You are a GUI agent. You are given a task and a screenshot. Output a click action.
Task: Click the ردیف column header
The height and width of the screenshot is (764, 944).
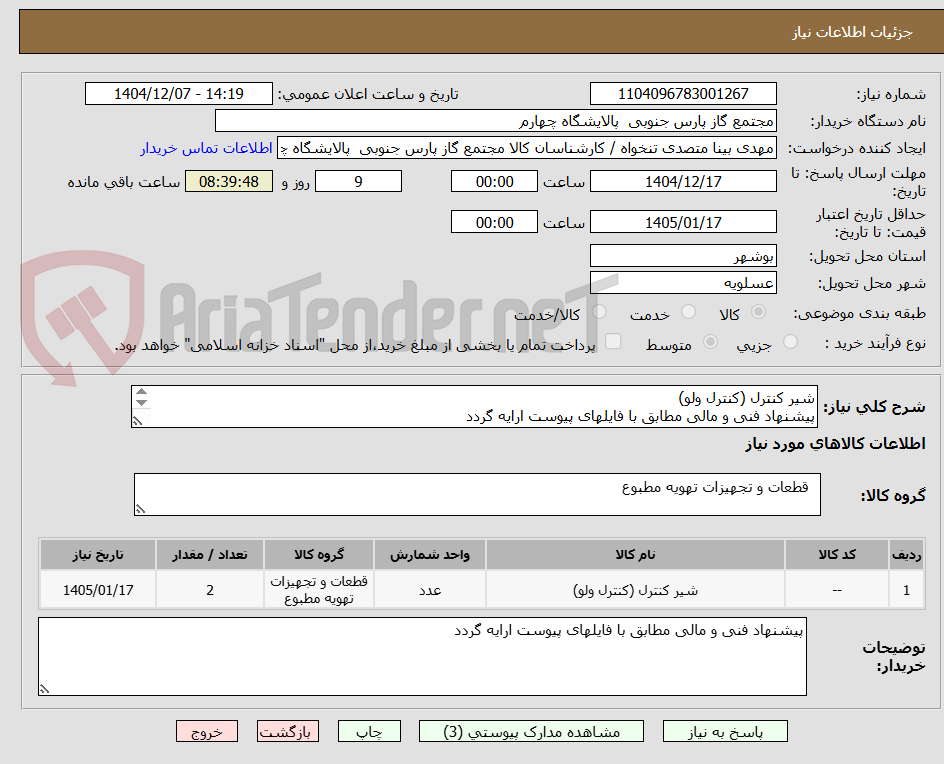[x=907, y=554]
